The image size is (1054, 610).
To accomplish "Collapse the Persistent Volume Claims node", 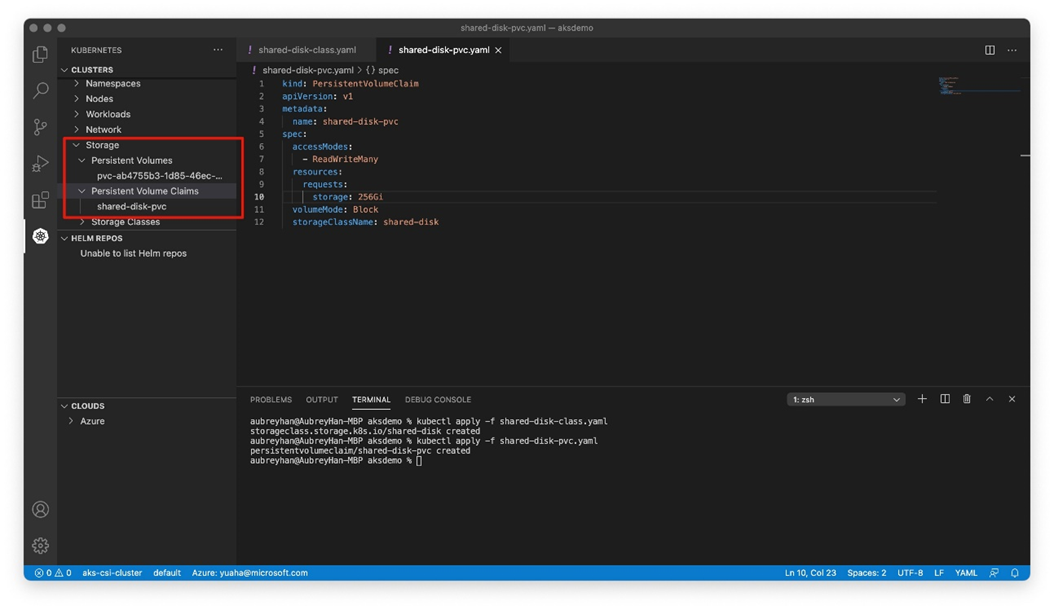I will [82, 191].
